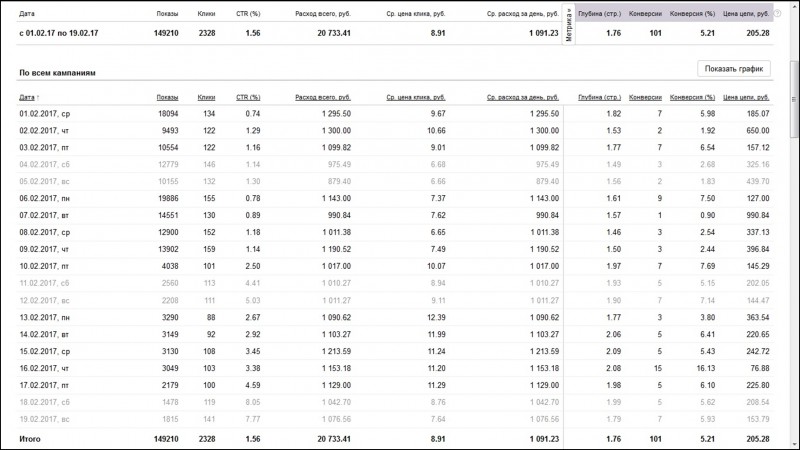Sort by Расход всего, руб. header
Image resolution: width=800 pixels, height=450 pixels.
click(x=323, y=97)
